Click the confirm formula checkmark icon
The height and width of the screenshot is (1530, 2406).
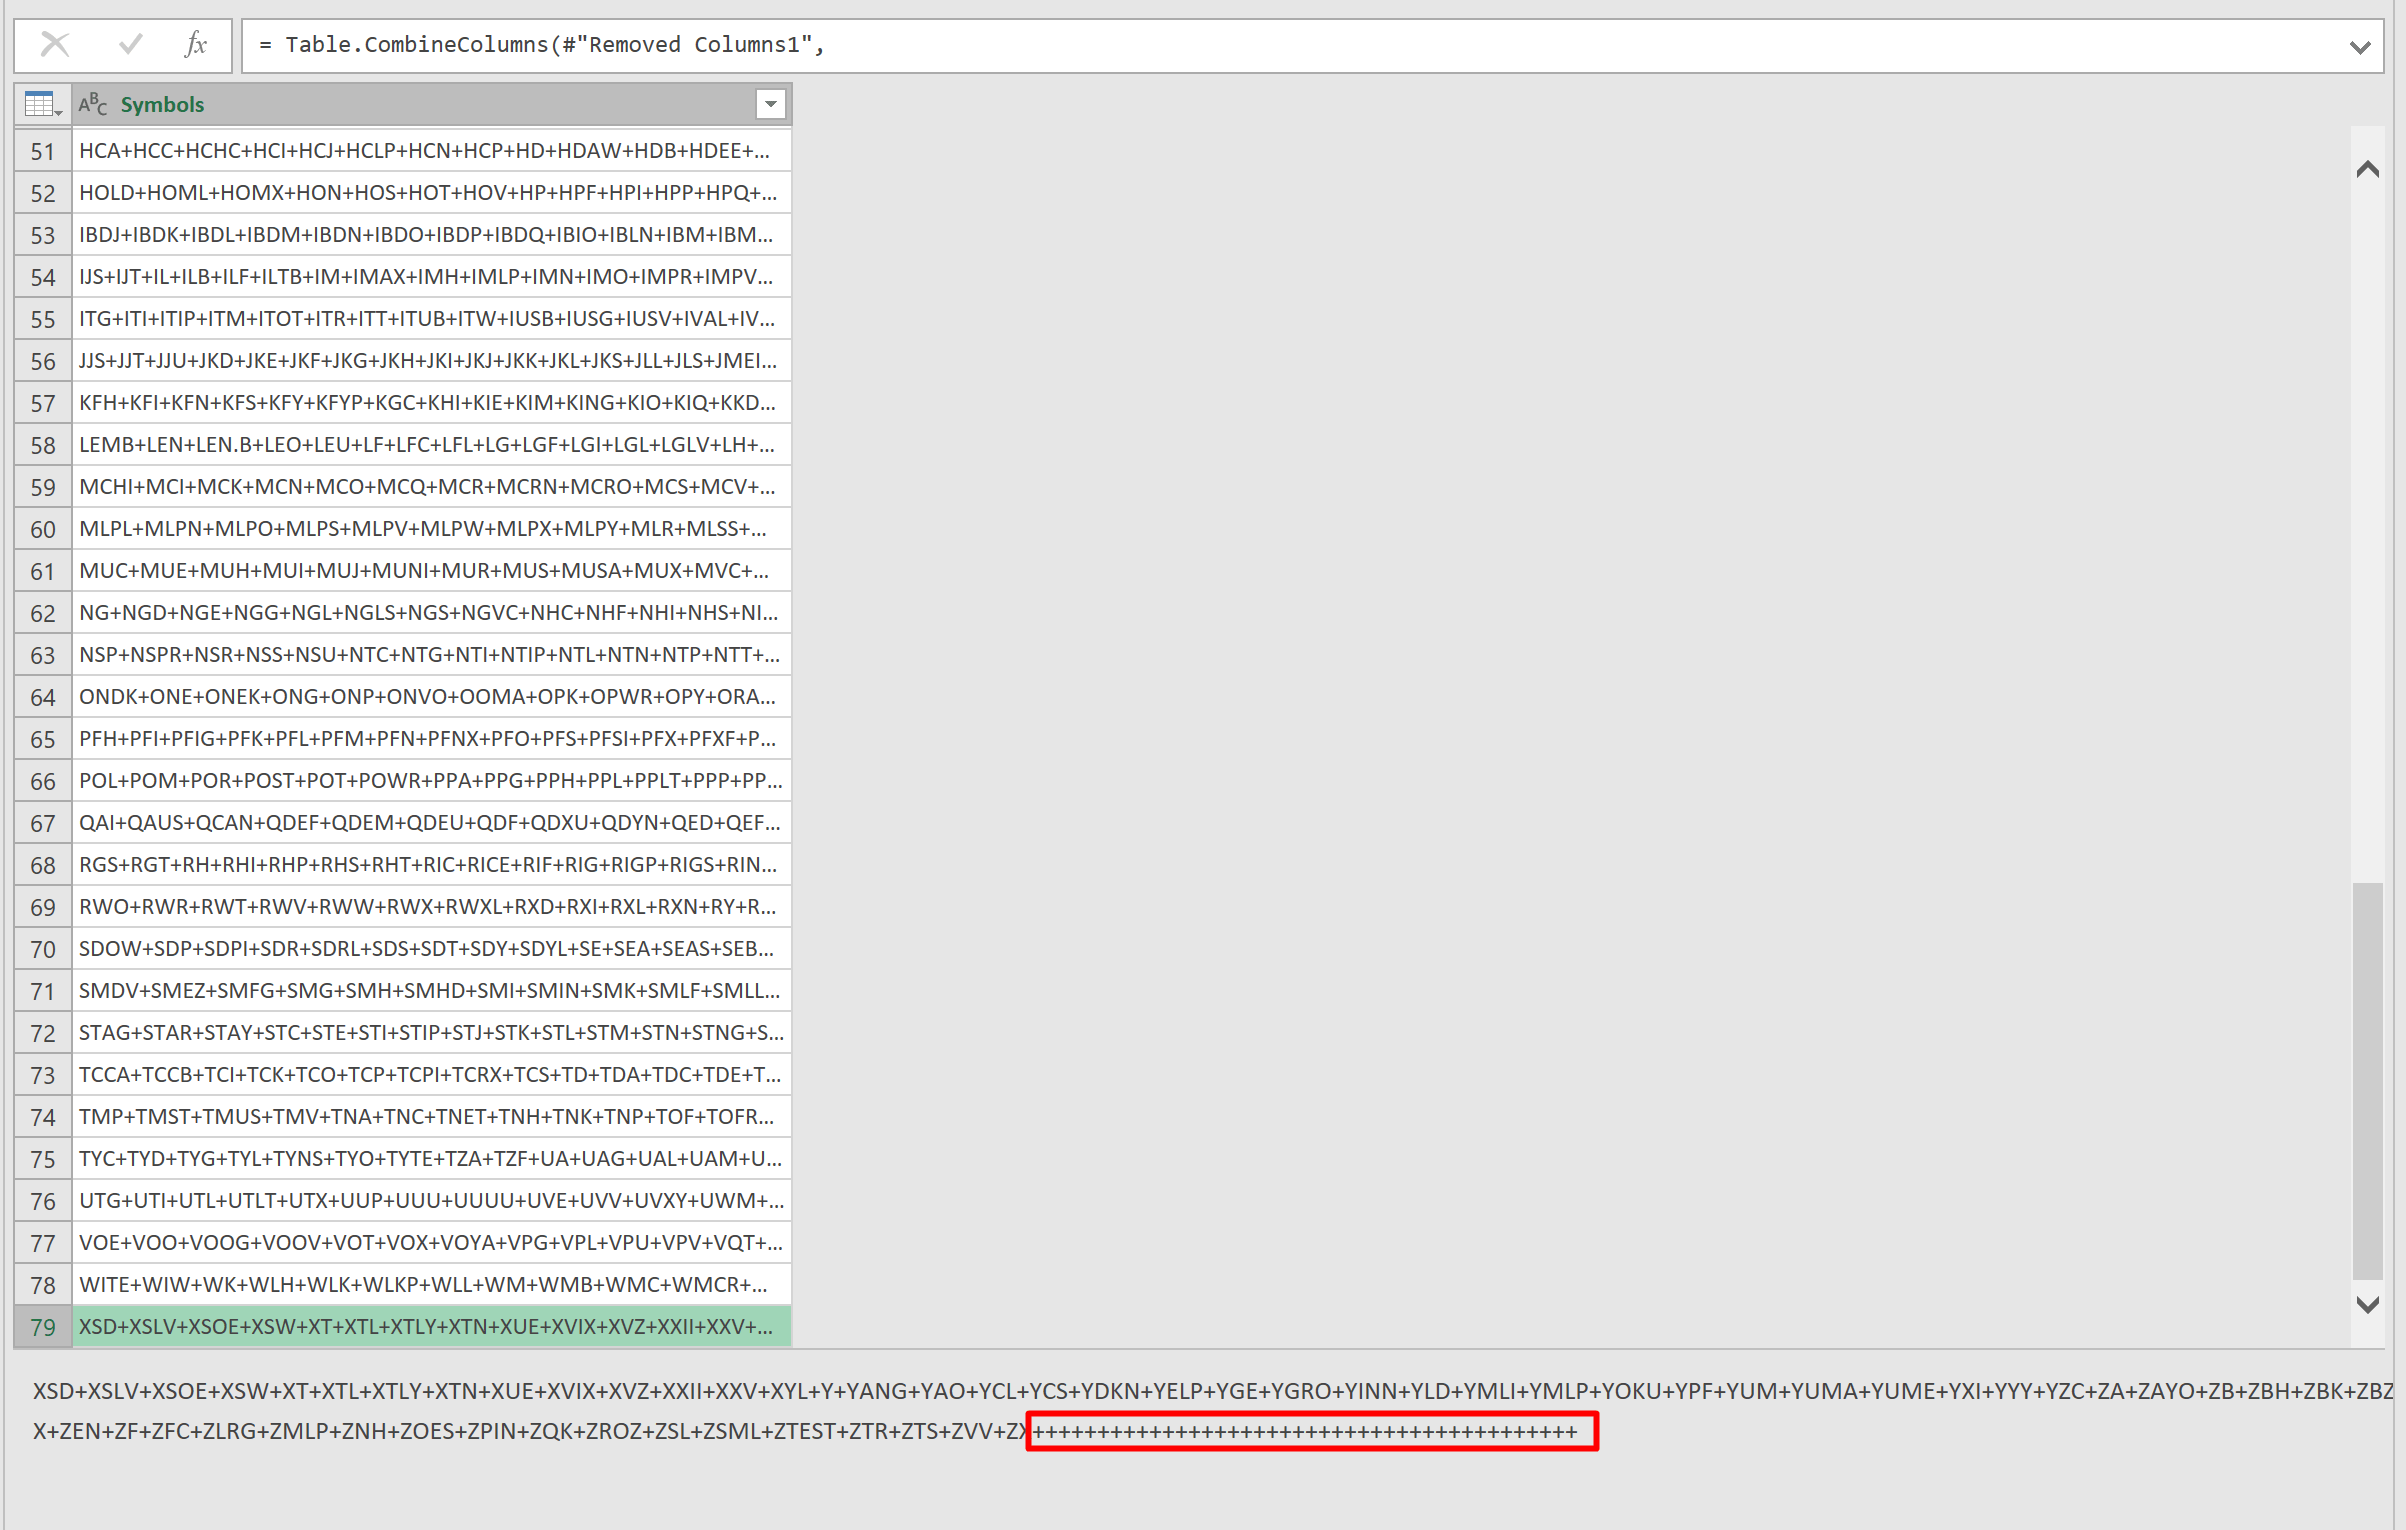[x=130, y=45]
